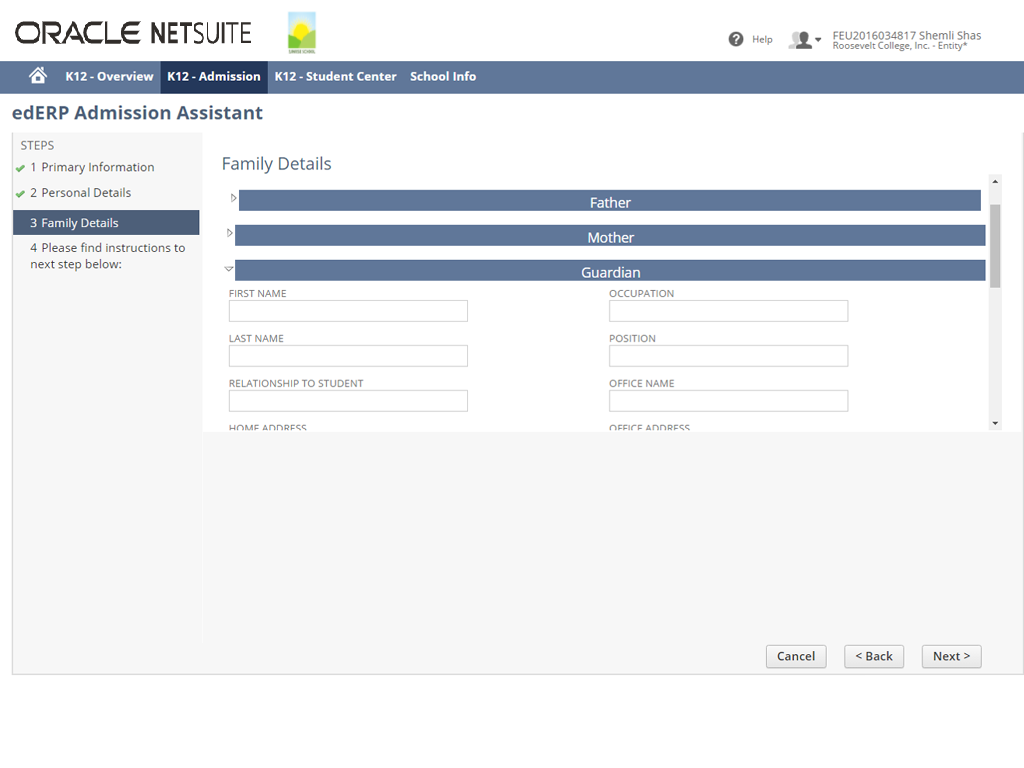Go to the home icon in navigation bar
Viewport: 1024px width, 768px height.
(x=38, y=76)
